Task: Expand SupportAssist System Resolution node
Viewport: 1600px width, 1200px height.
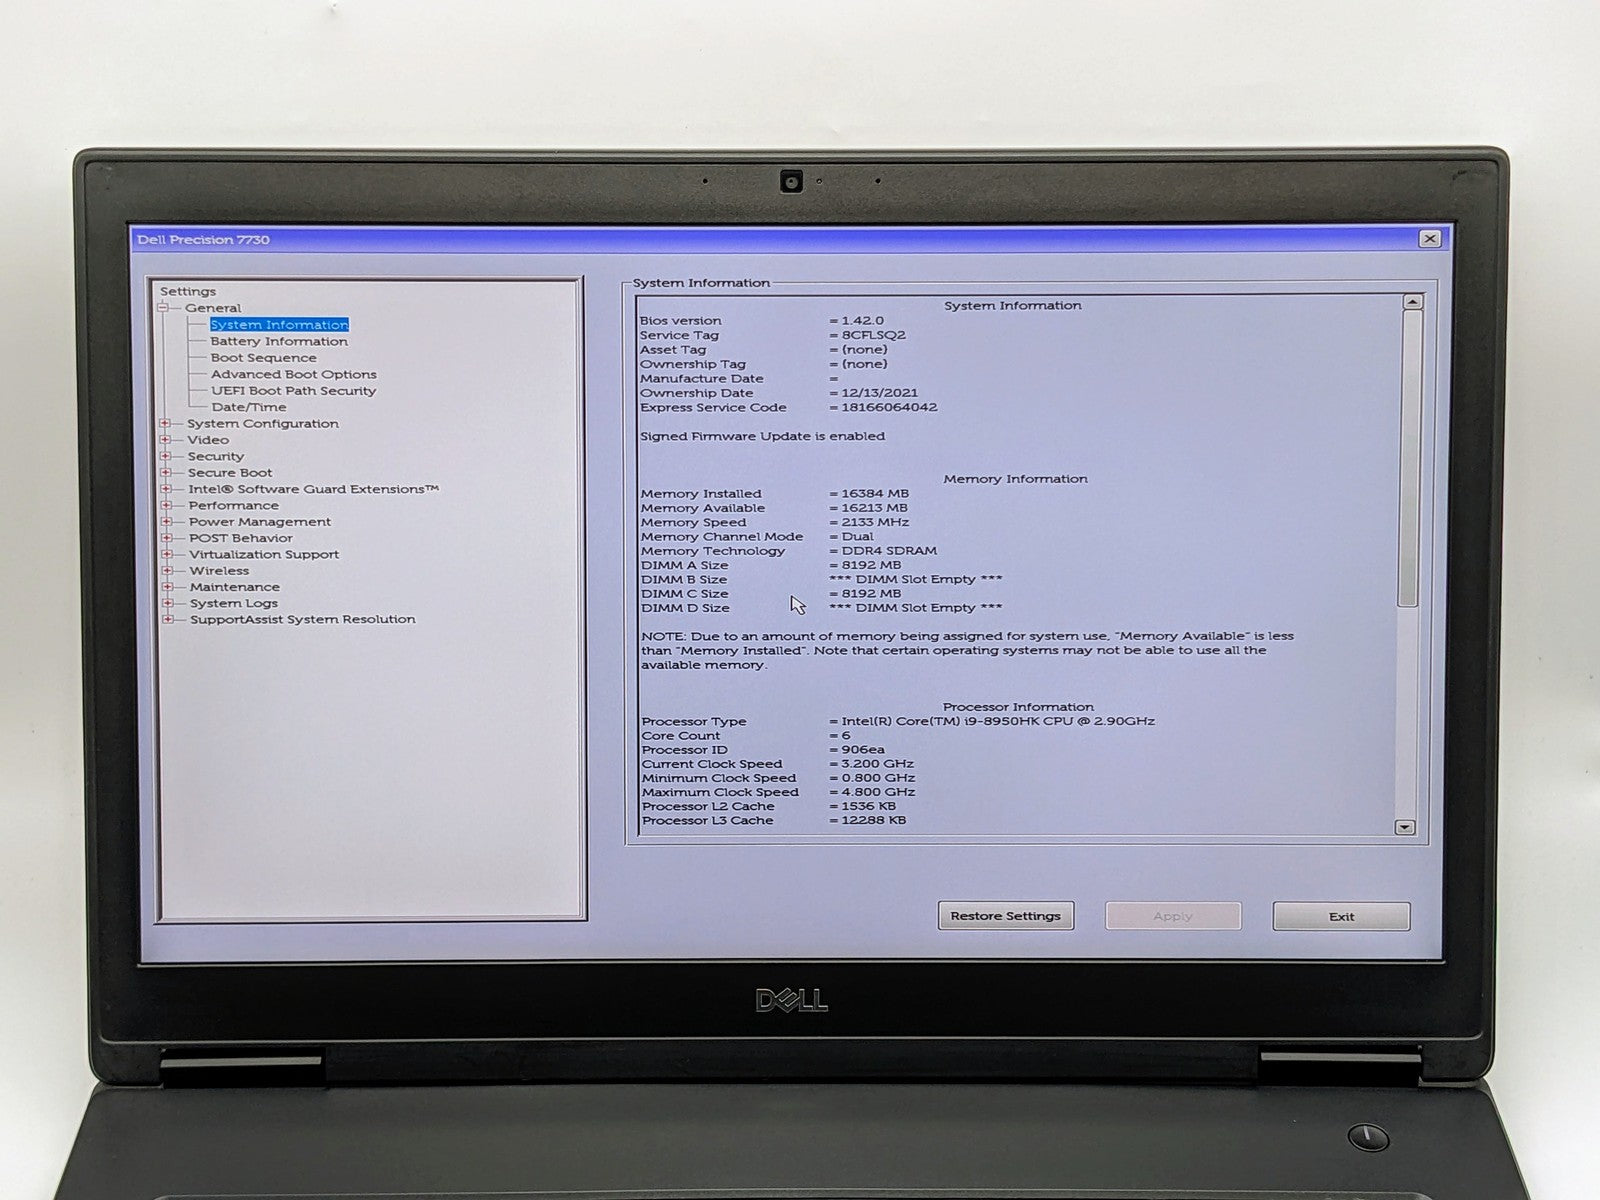Action: pyautogui.click(x=168, y=620)
